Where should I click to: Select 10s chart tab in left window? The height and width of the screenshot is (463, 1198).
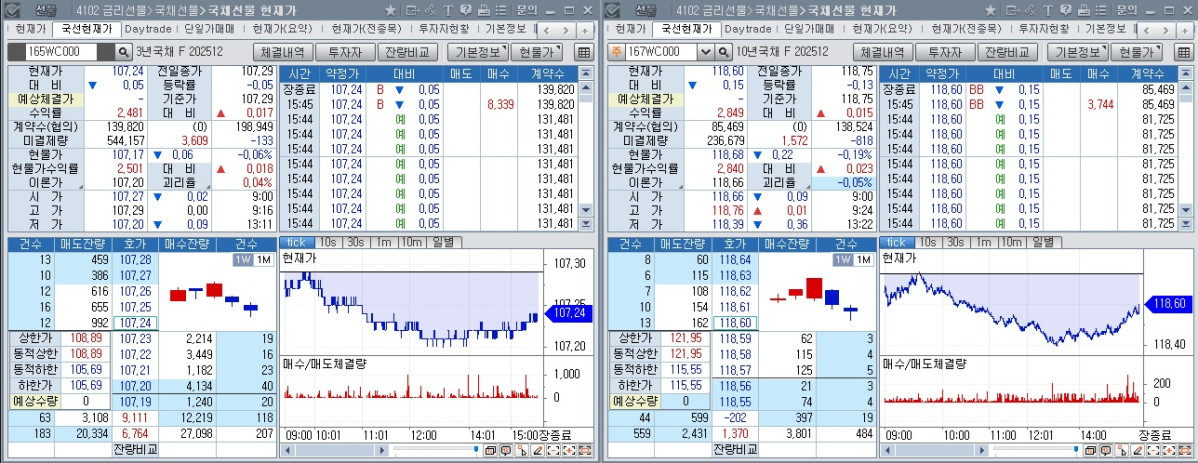coord(326,242)
